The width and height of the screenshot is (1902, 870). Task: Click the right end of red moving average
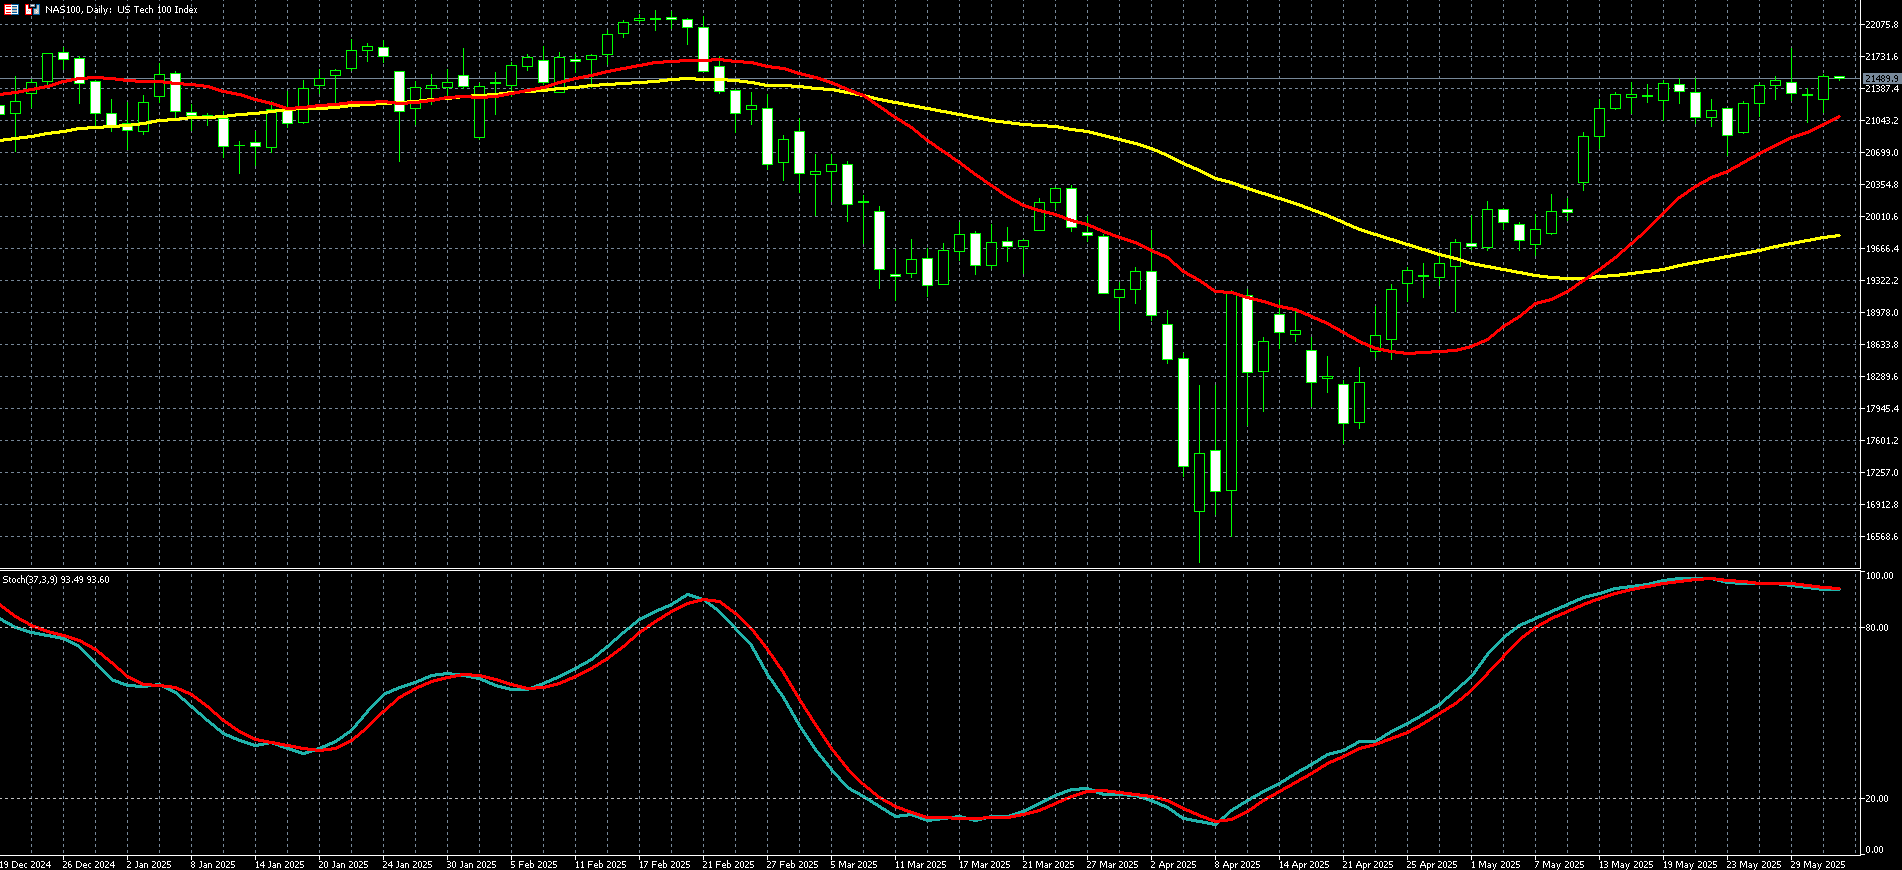(1839, 117)
